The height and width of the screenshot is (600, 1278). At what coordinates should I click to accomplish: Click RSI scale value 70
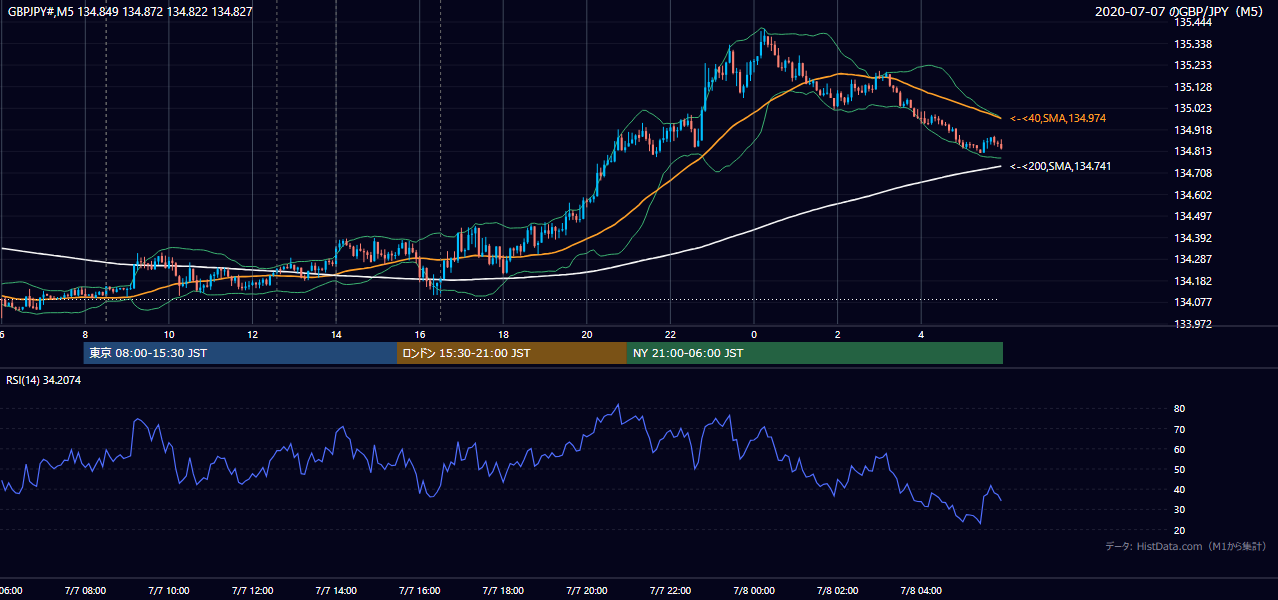(x=1180, y=429)
